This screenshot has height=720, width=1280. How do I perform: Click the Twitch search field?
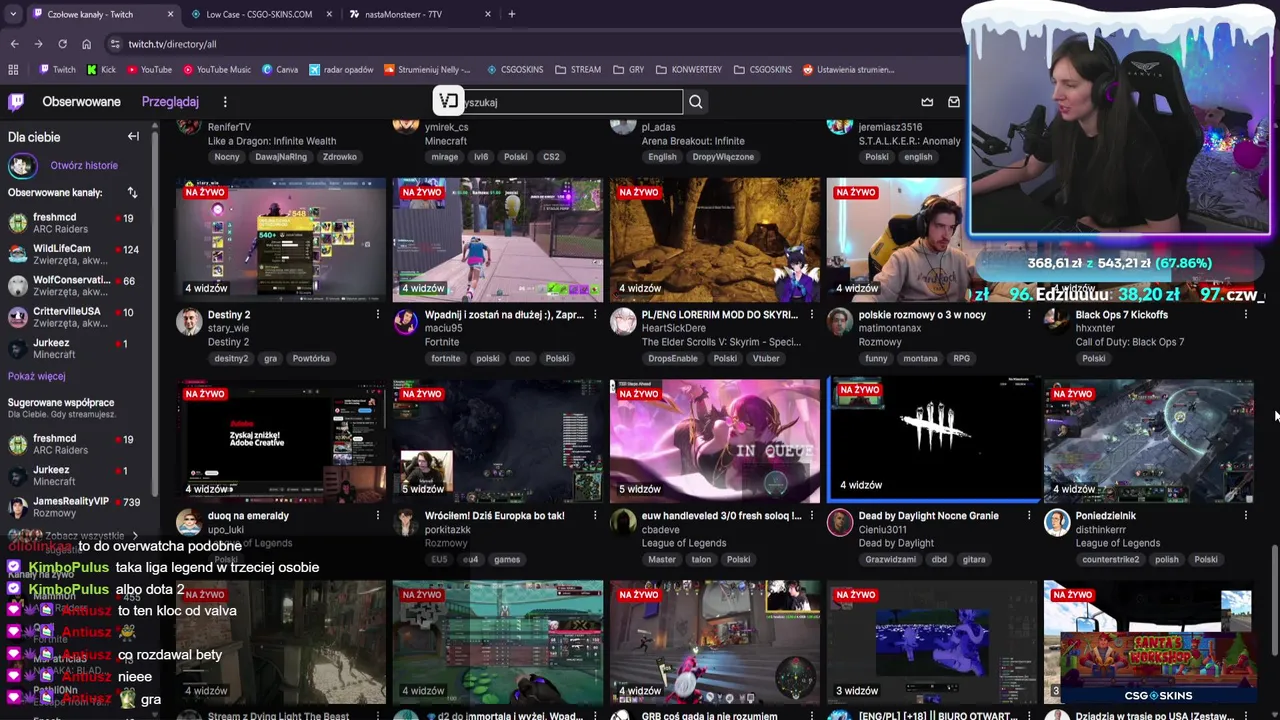[x=570, y=102]
